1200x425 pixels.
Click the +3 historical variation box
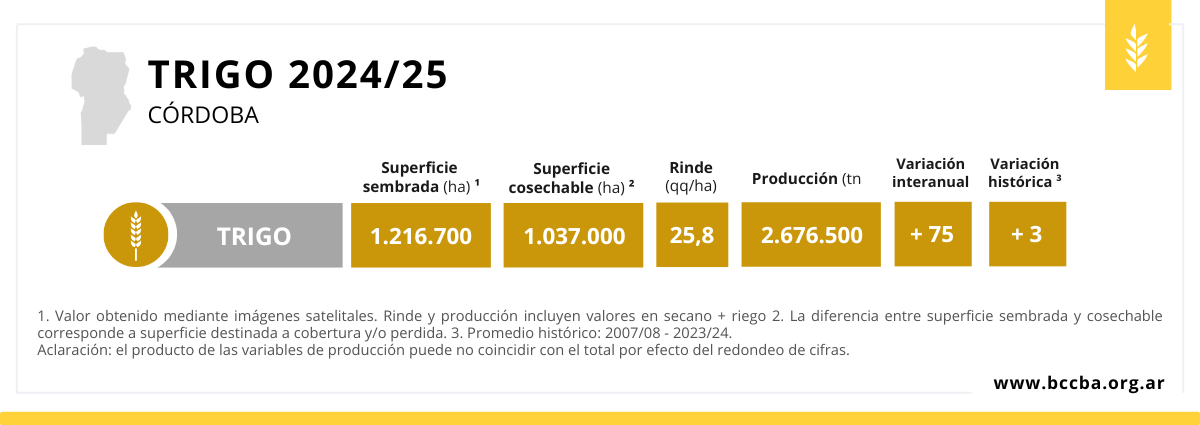pyautogui.click(x=1027, y=235)
